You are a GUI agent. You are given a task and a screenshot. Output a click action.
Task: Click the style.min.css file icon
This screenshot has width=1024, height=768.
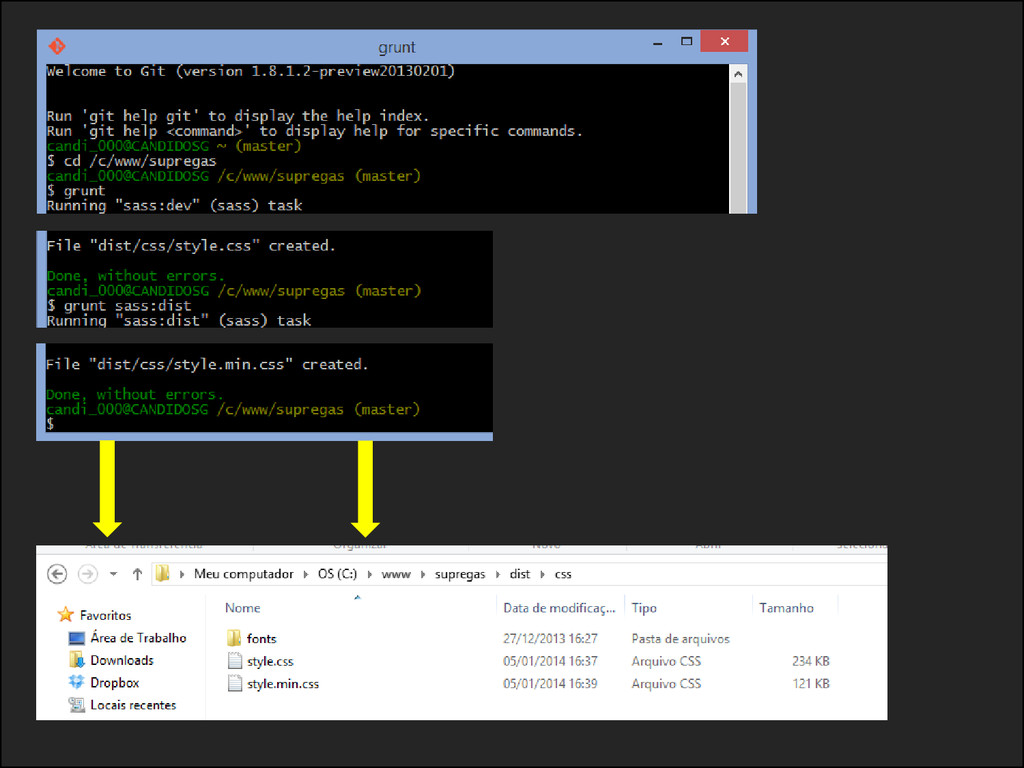(x=234, y=683)
